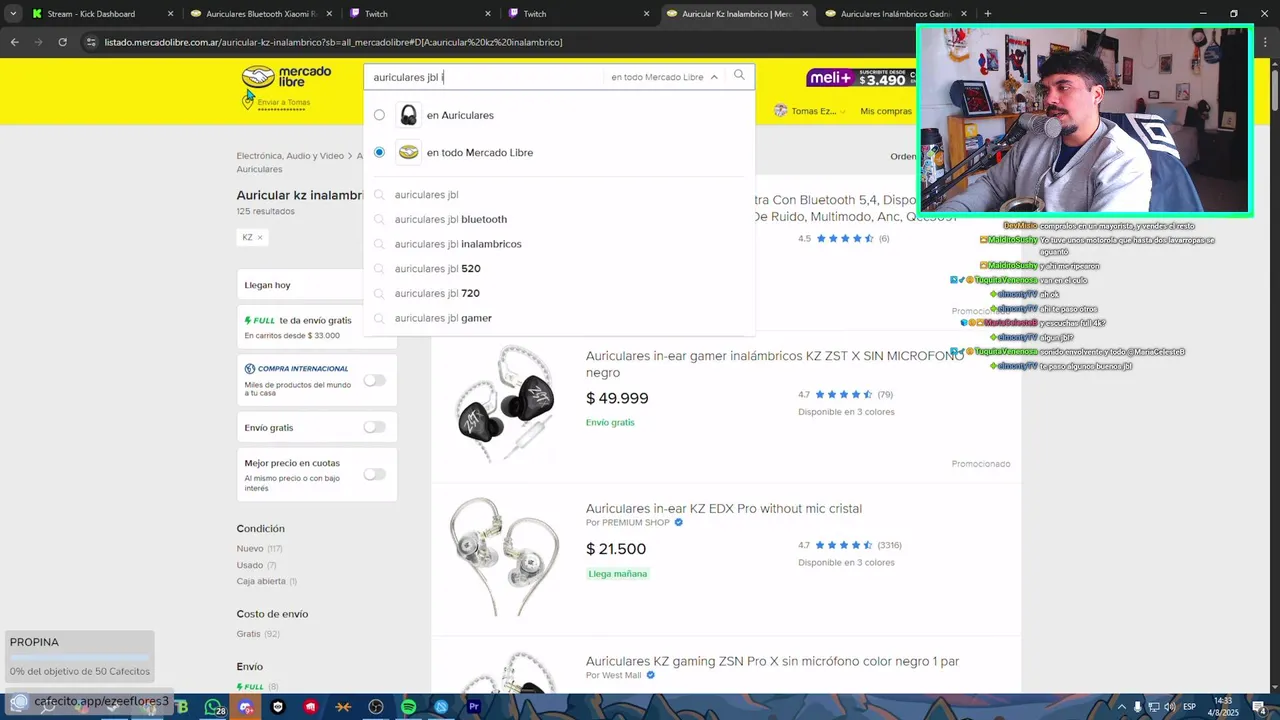Click the FULL te da envío gratis filter
Image resolution: width=1280 pixels, height=720 pixels.
(317, 327)
